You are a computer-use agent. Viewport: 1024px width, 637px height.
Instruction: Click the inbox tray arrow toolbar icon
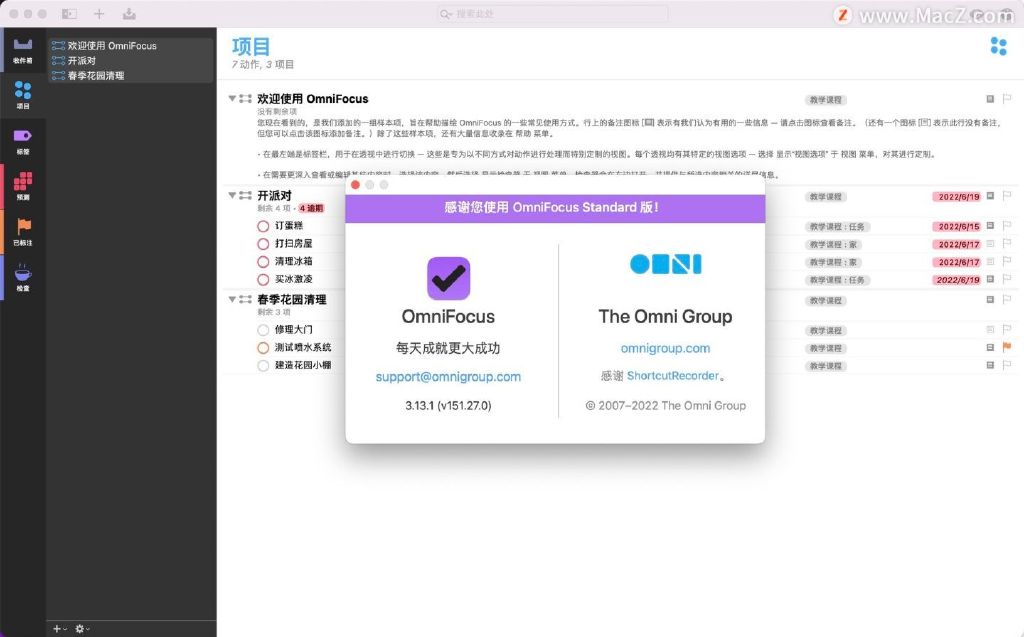(129, 14)
